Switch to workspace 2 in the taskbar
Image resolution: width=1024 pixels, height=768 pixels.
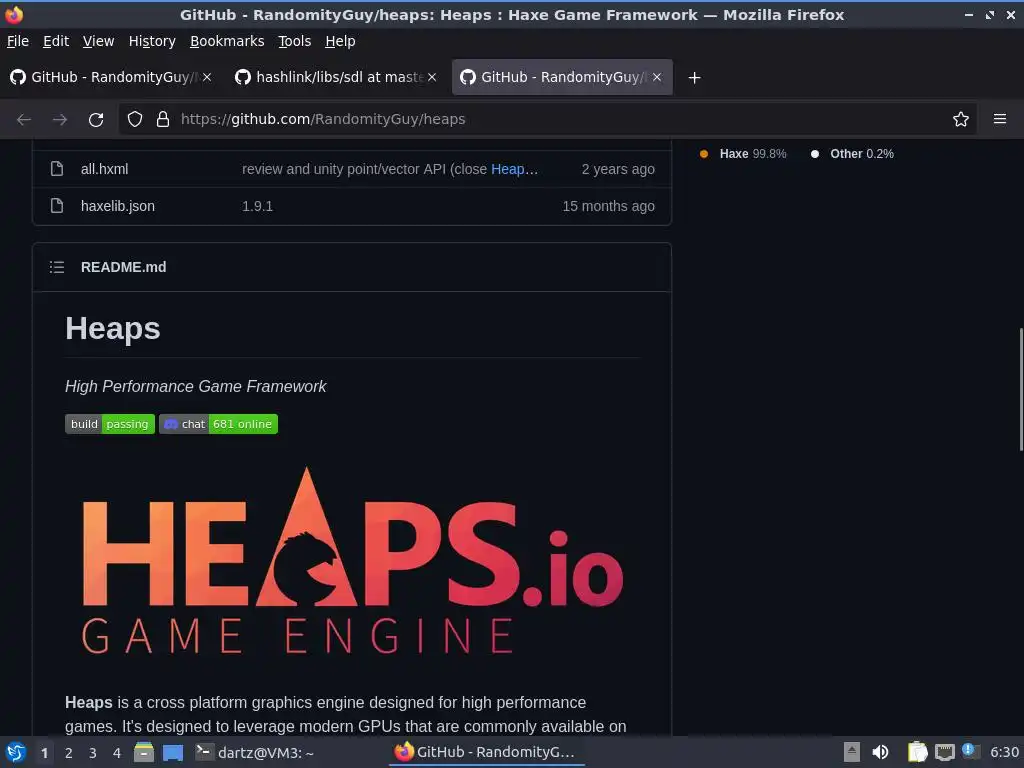(69, 753)
